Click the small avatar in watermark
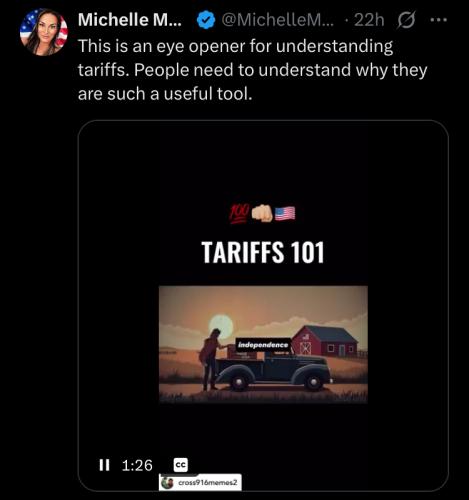This screenshot has height=500, width=469. pos(167,483)
